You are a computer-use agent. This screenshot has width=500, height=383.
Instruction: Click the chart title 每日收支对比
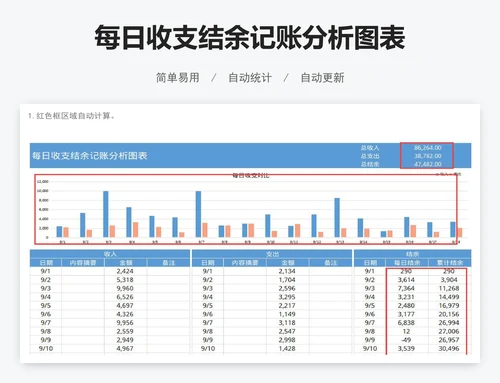click(250, 175)
